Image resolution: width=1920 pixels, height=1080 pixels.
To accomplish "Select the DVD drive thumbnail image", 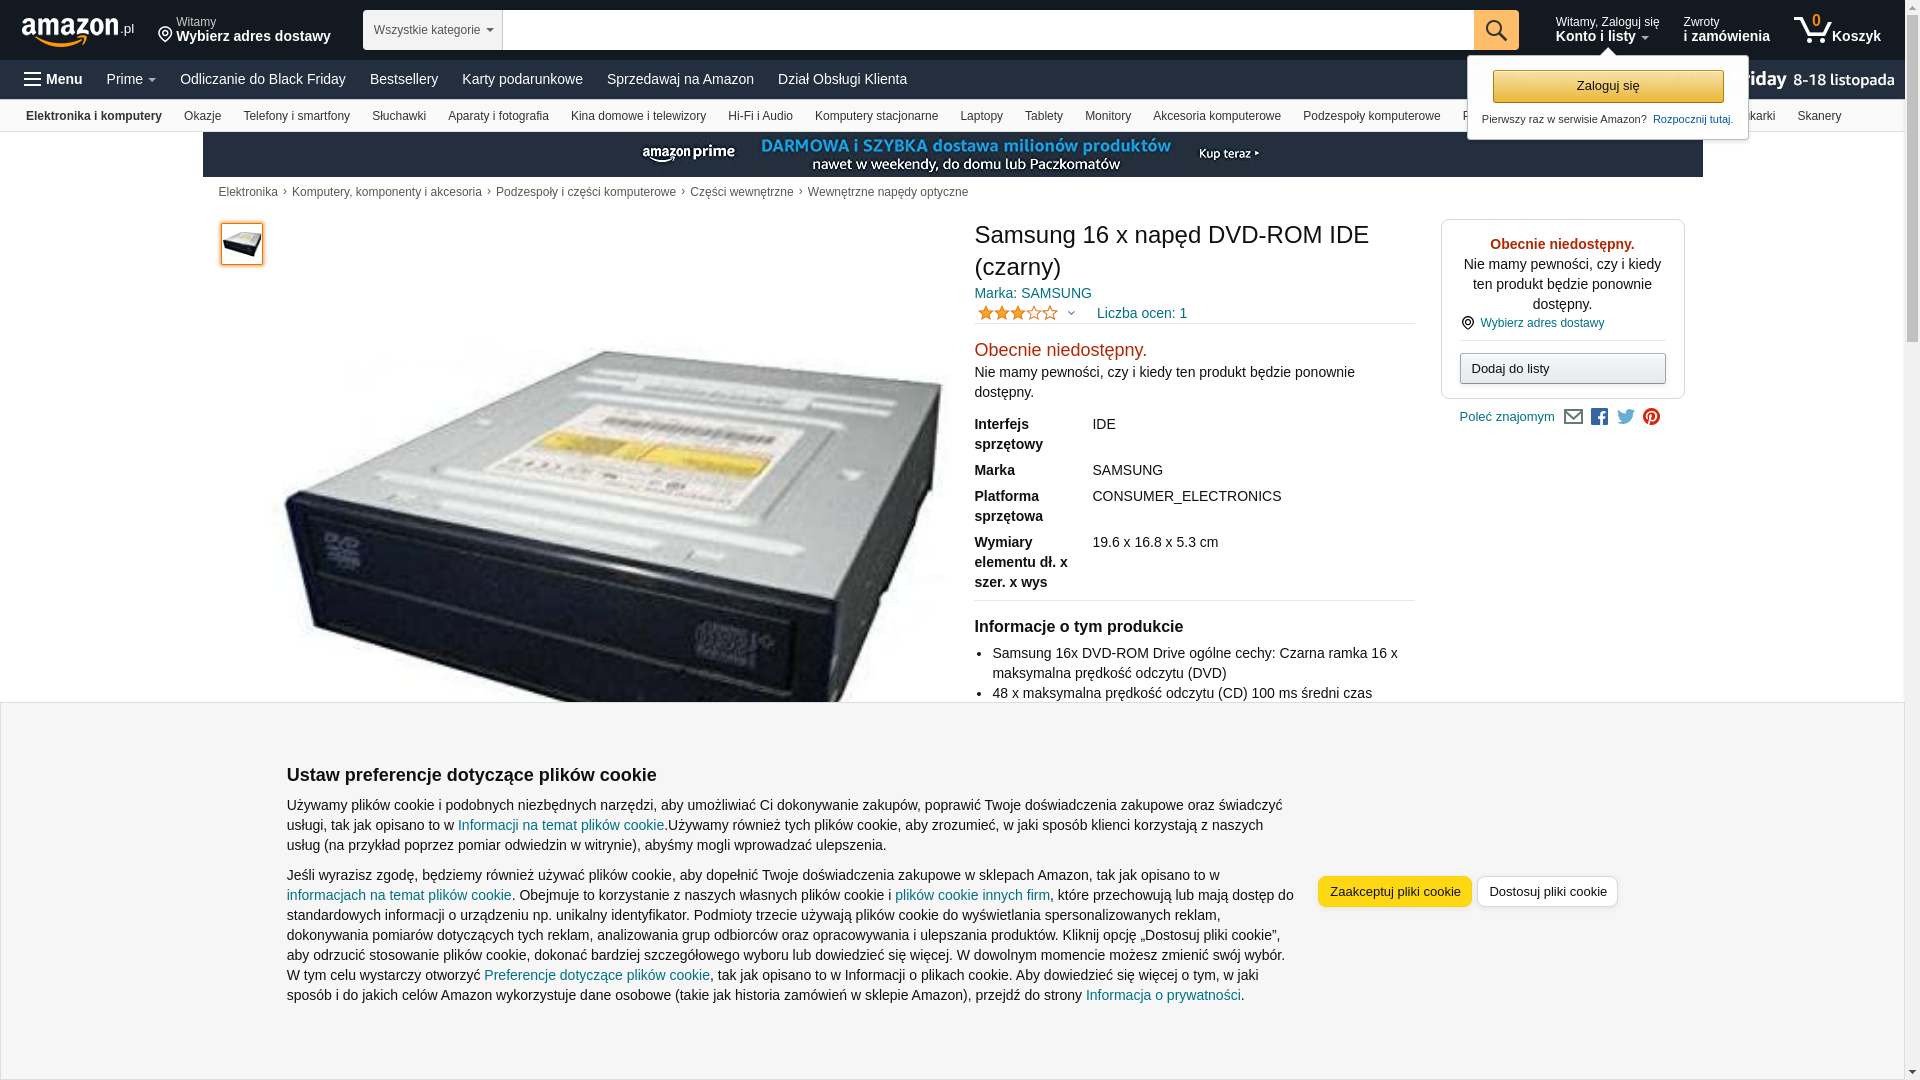I will 242,244.
